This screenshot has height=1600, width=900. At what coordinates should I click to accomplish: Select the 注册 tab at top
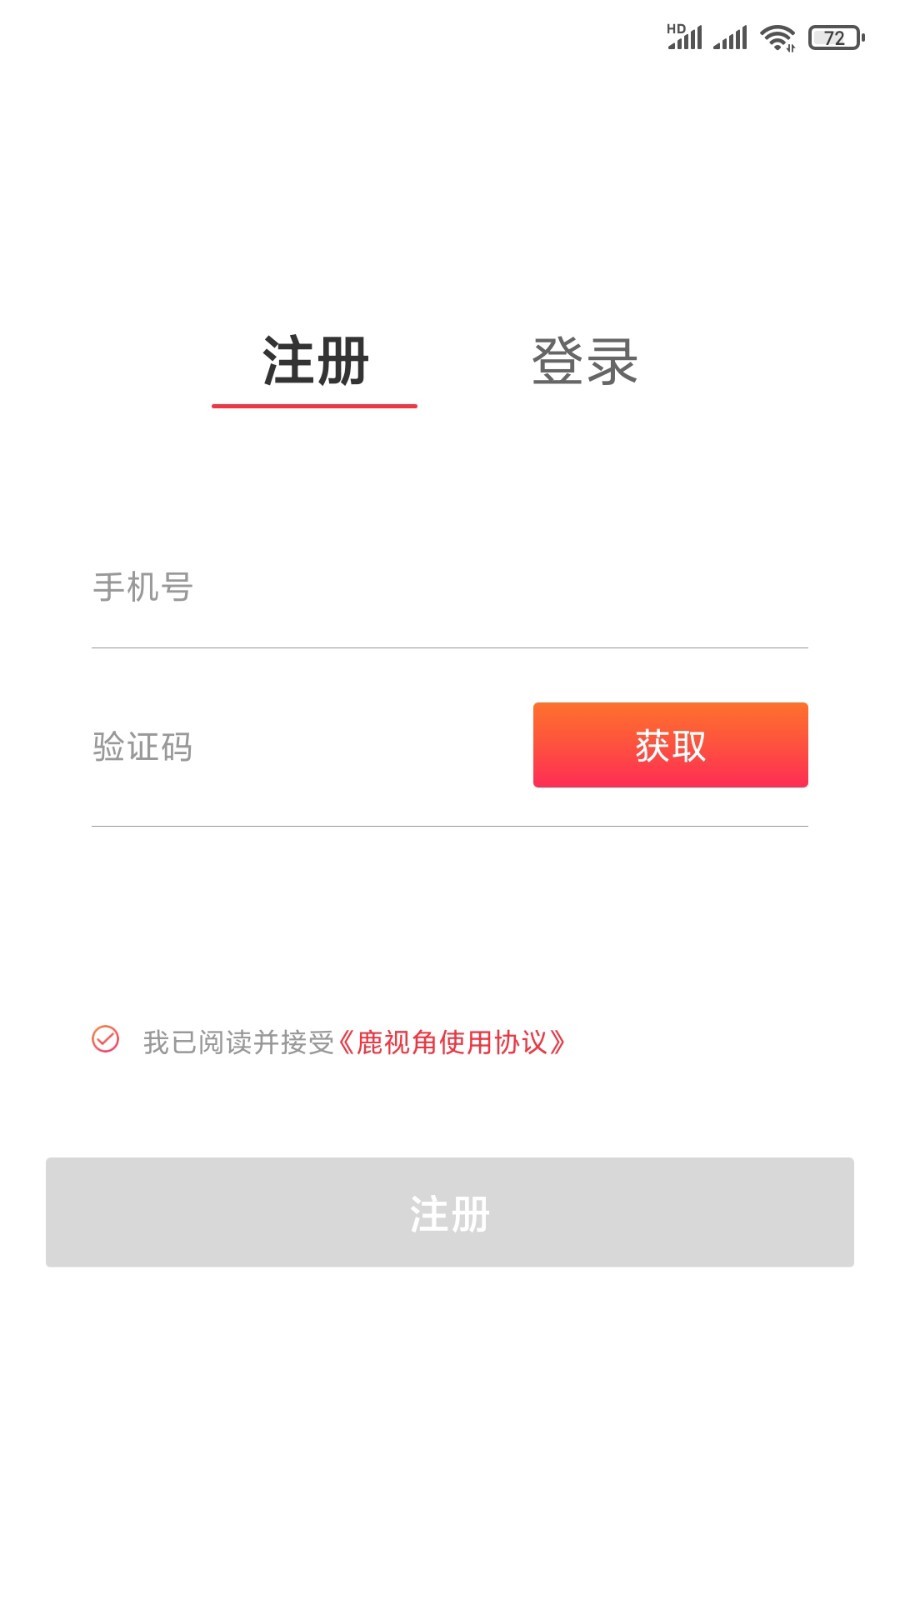pyautogui.click(x=315, y=362)
